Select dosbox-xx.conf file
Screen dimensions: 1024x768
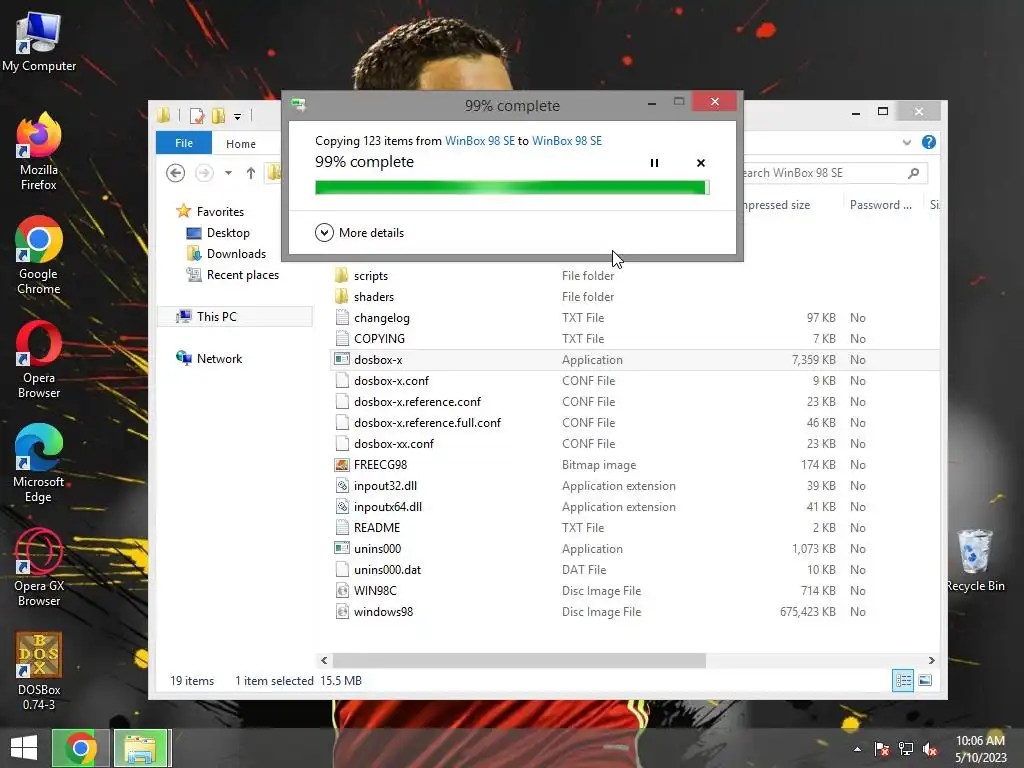(393, 444)
